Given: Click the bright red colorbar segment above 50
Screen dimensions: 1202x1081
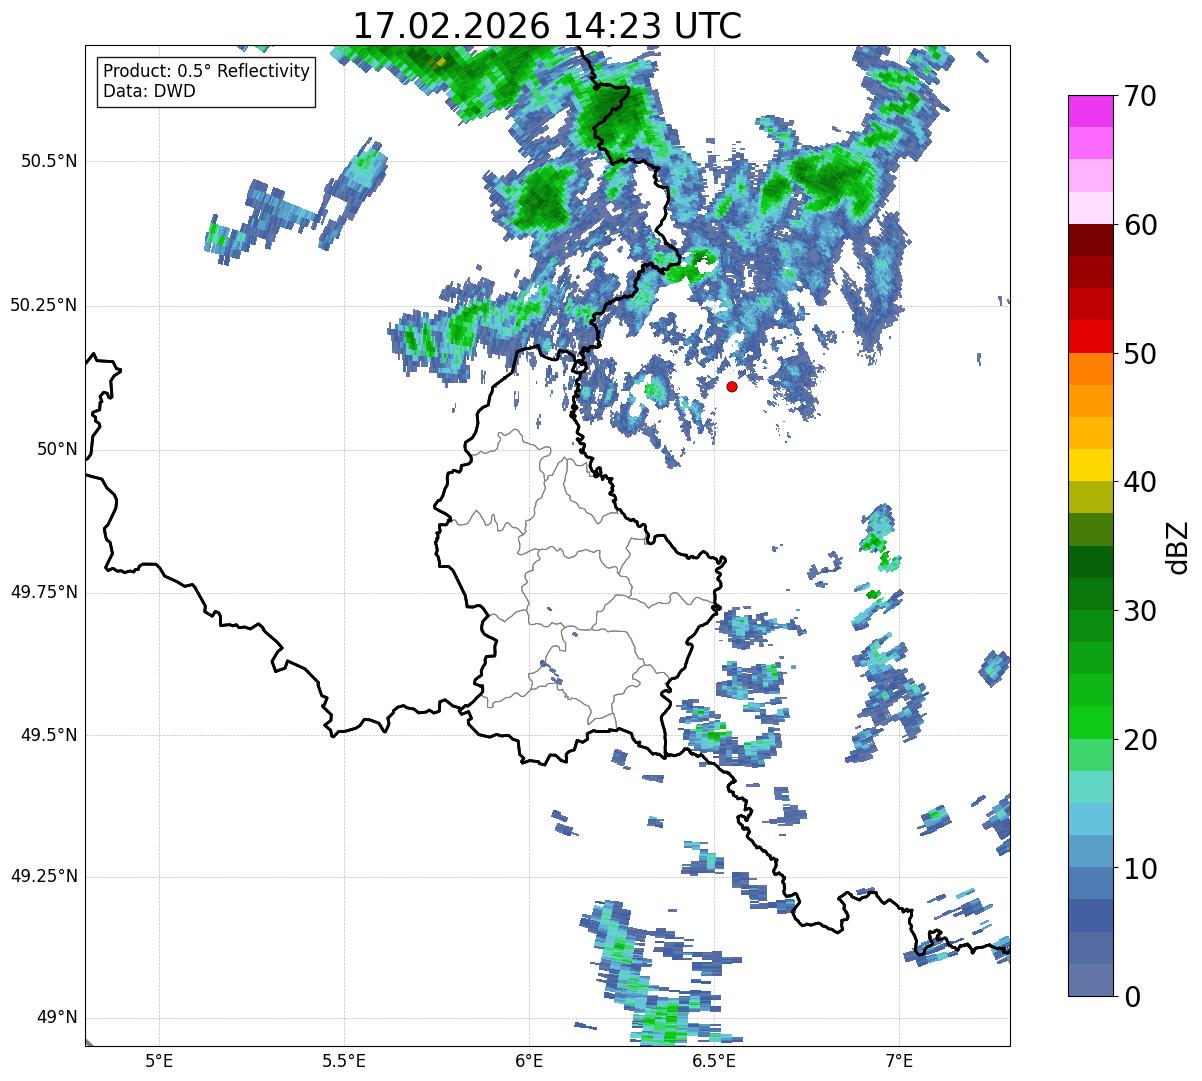Looking at the screenshot, I should pos(1090,336).
